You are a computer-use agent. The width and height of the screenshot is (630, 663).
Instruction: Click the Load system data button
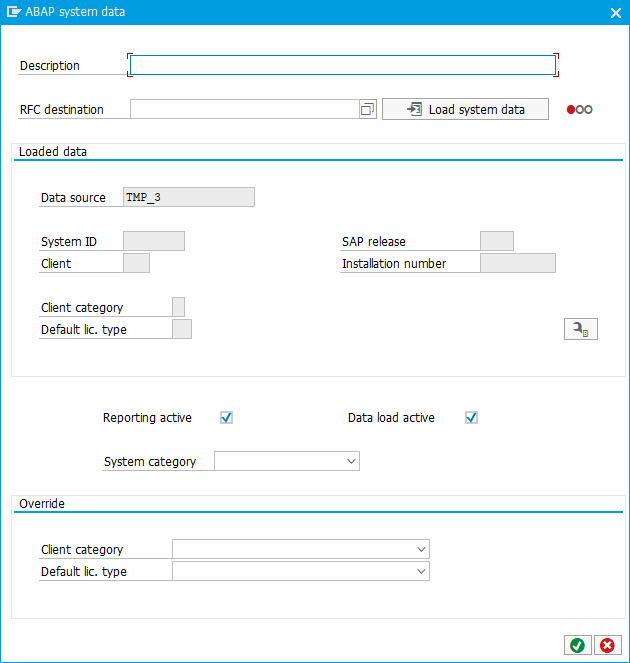466,110
